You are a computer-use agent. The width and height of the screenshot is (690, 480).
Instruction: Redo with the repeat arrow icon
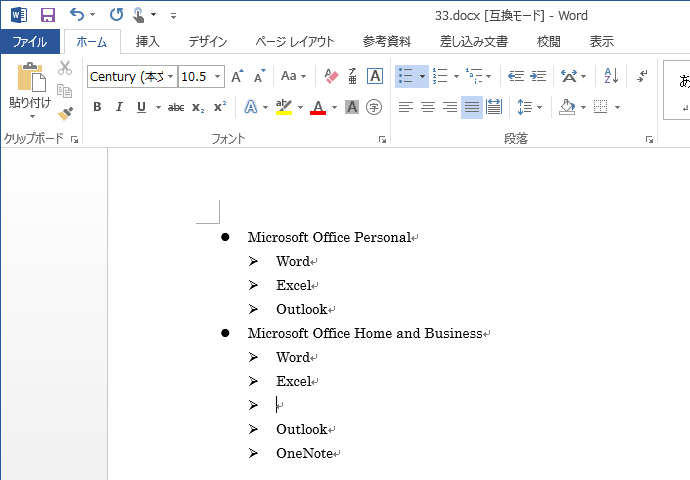click(x=117, y=15)
